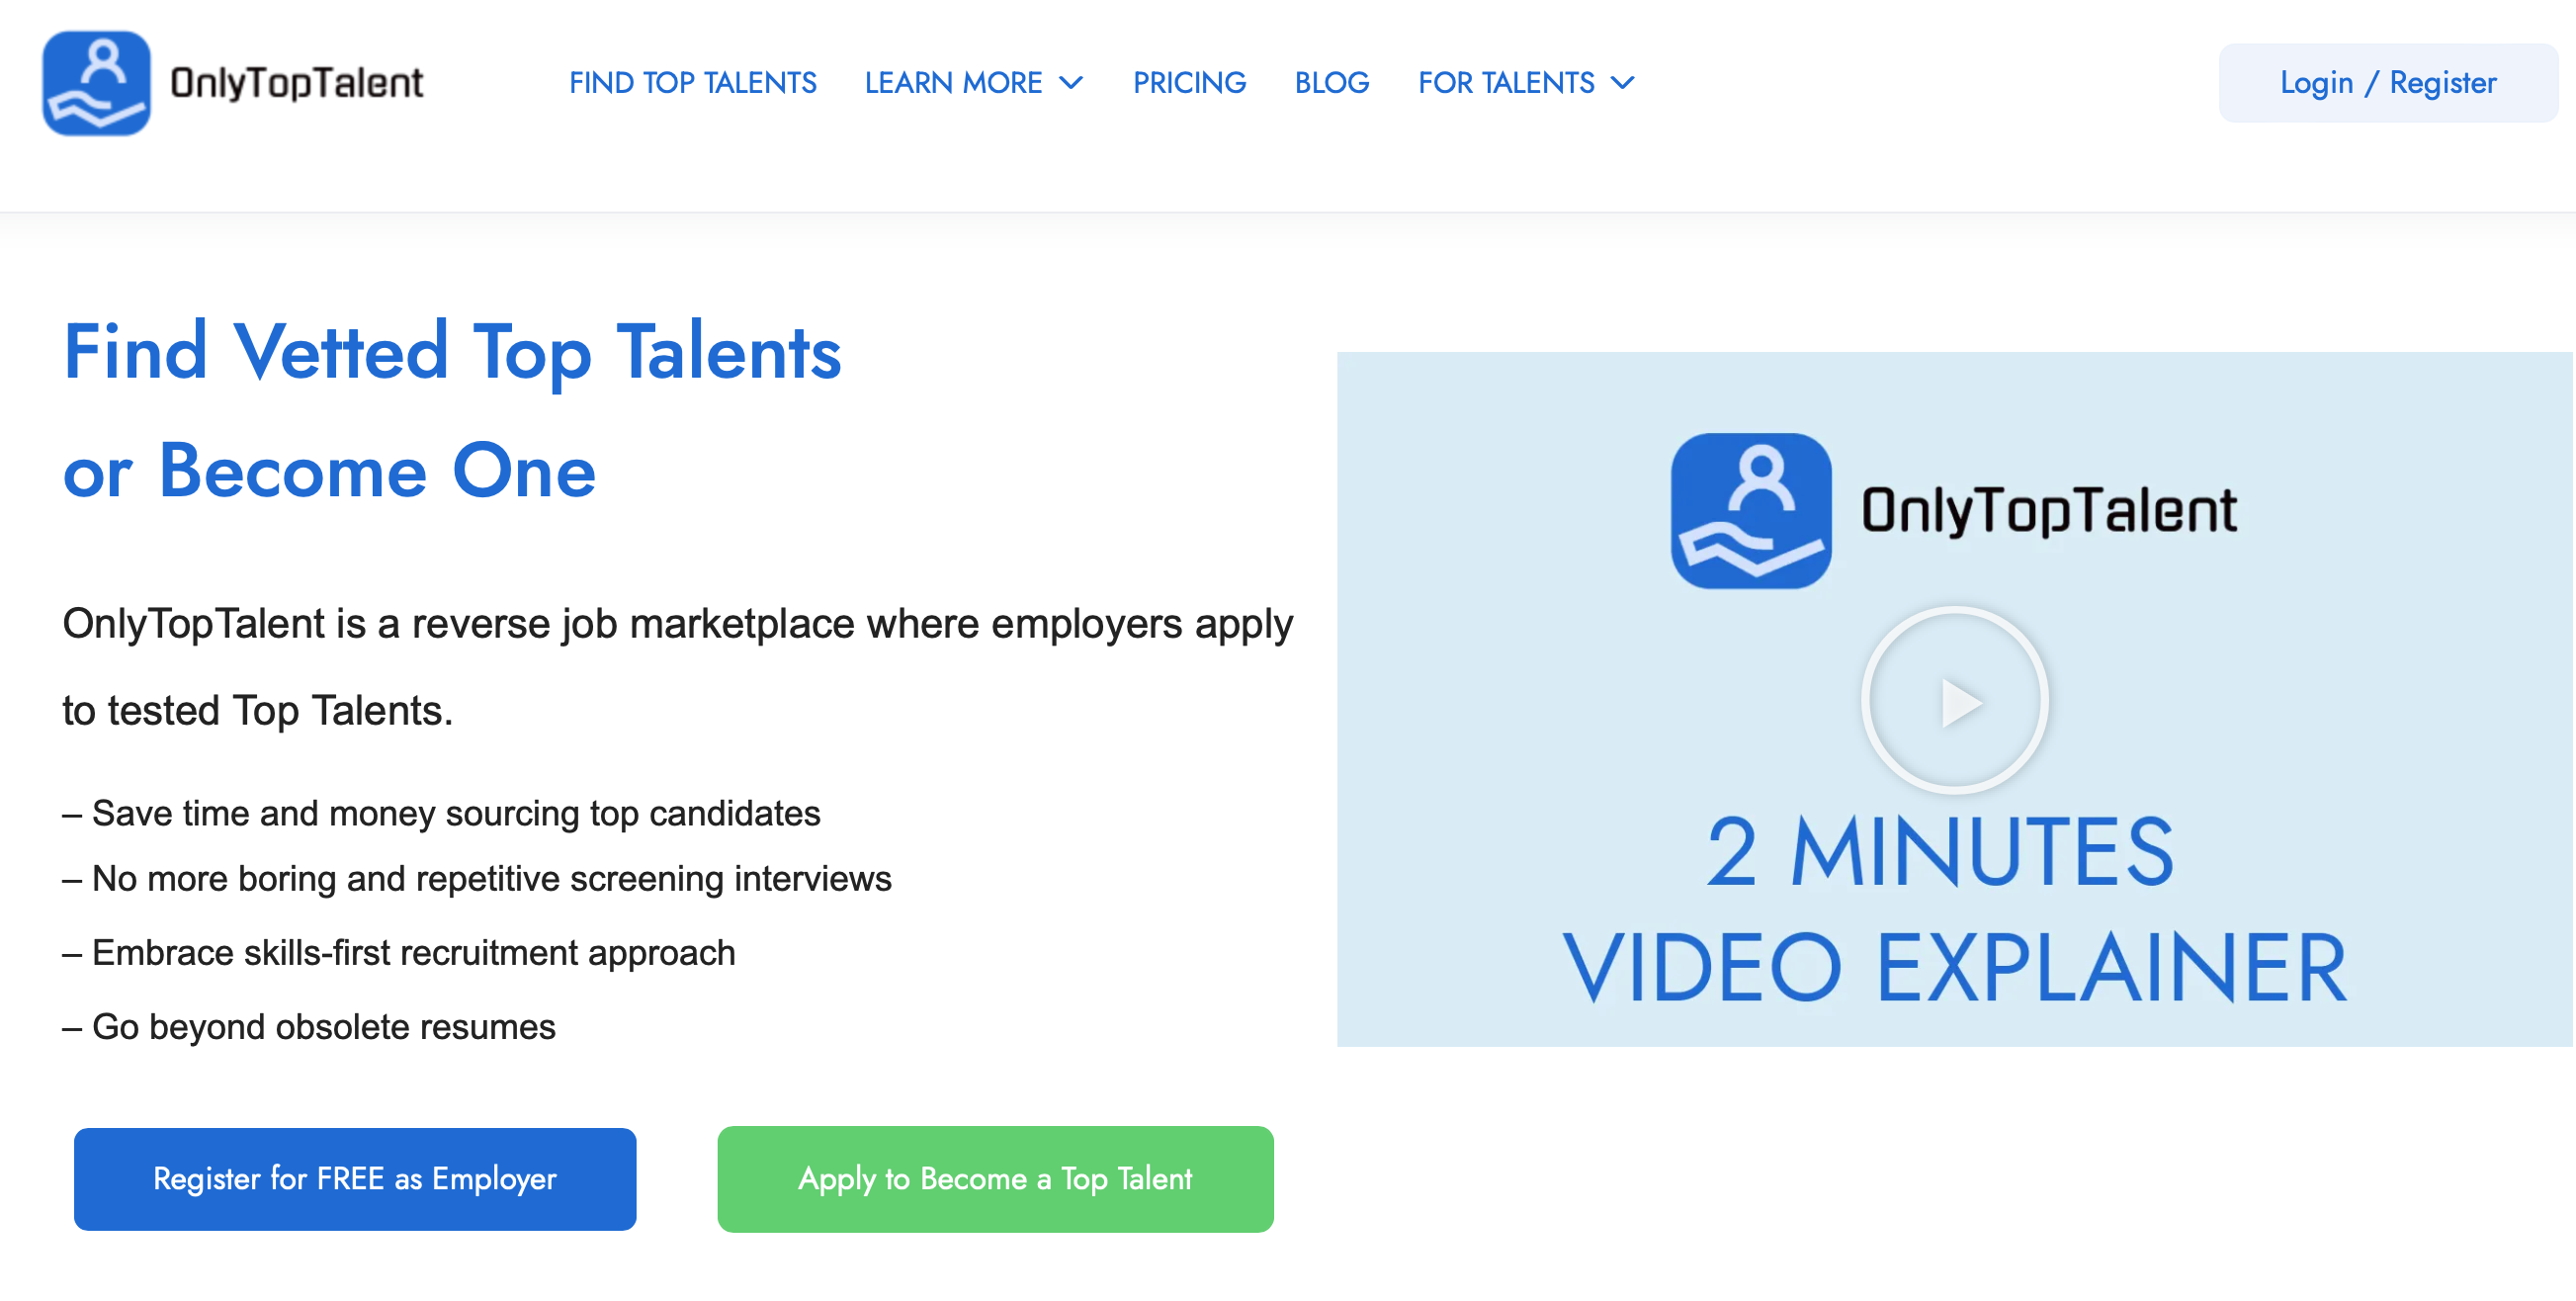
Task: Click the reverse job marketplace description text
Action: (x=677, y=624)
